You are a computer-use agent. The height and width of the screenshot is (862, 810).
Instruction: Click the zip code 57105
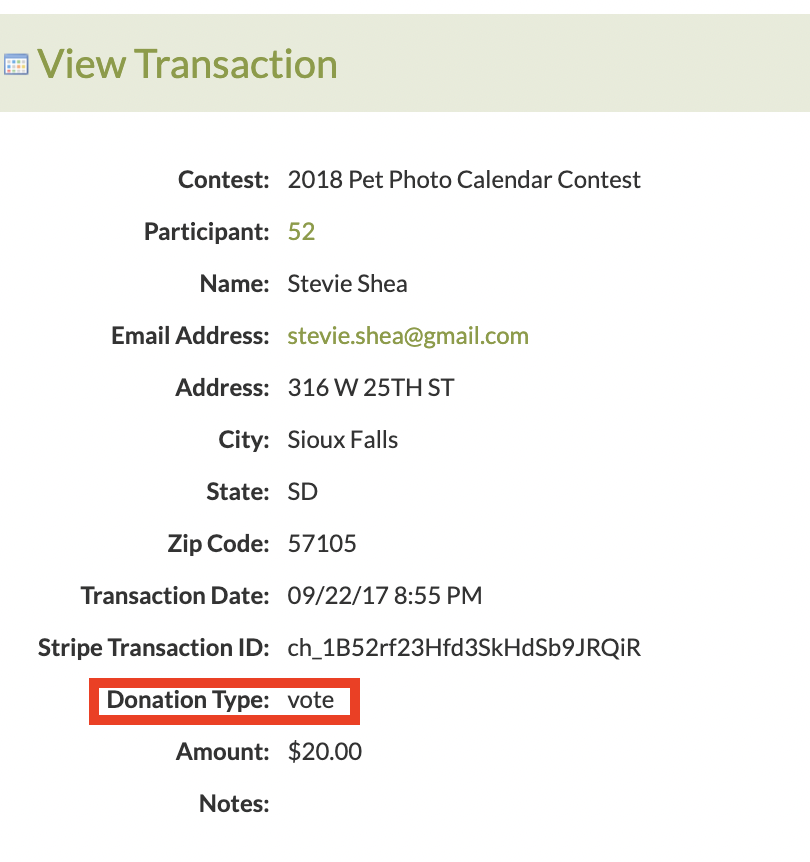(322, 544)
